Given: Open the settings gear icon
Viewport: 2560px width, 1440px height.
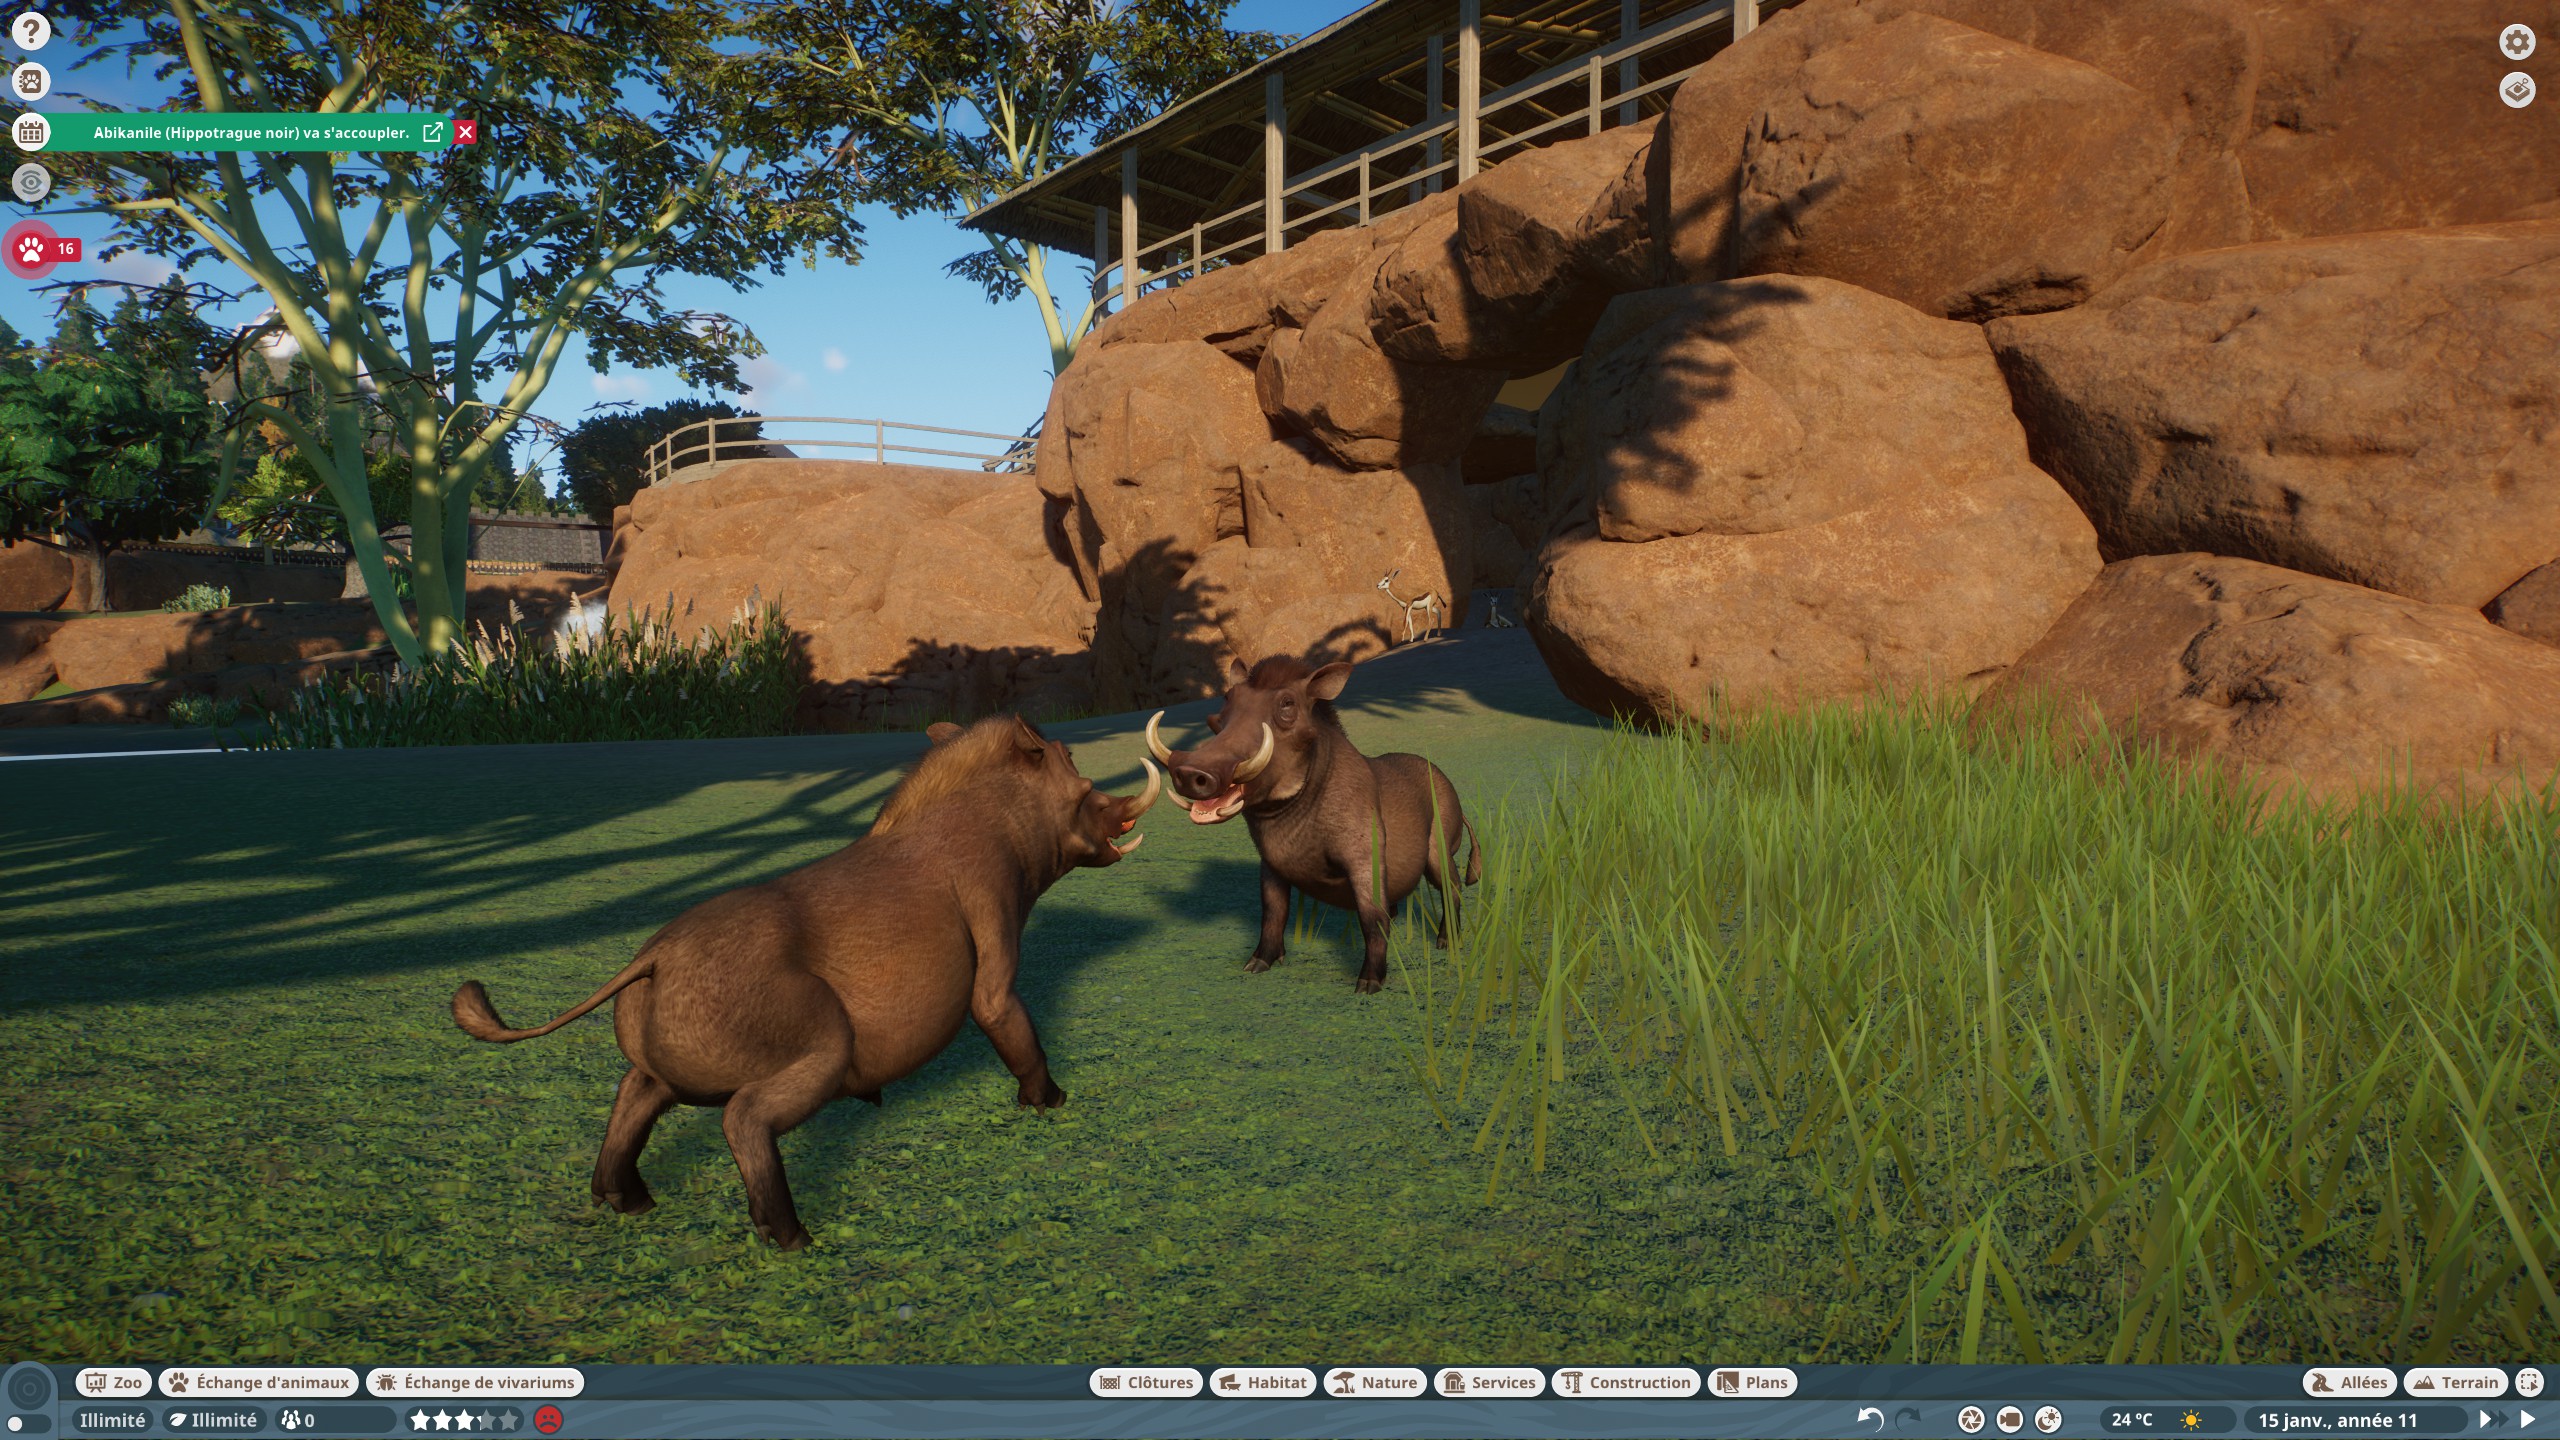Looking at the screenshot, I should tap(2517, 42).
